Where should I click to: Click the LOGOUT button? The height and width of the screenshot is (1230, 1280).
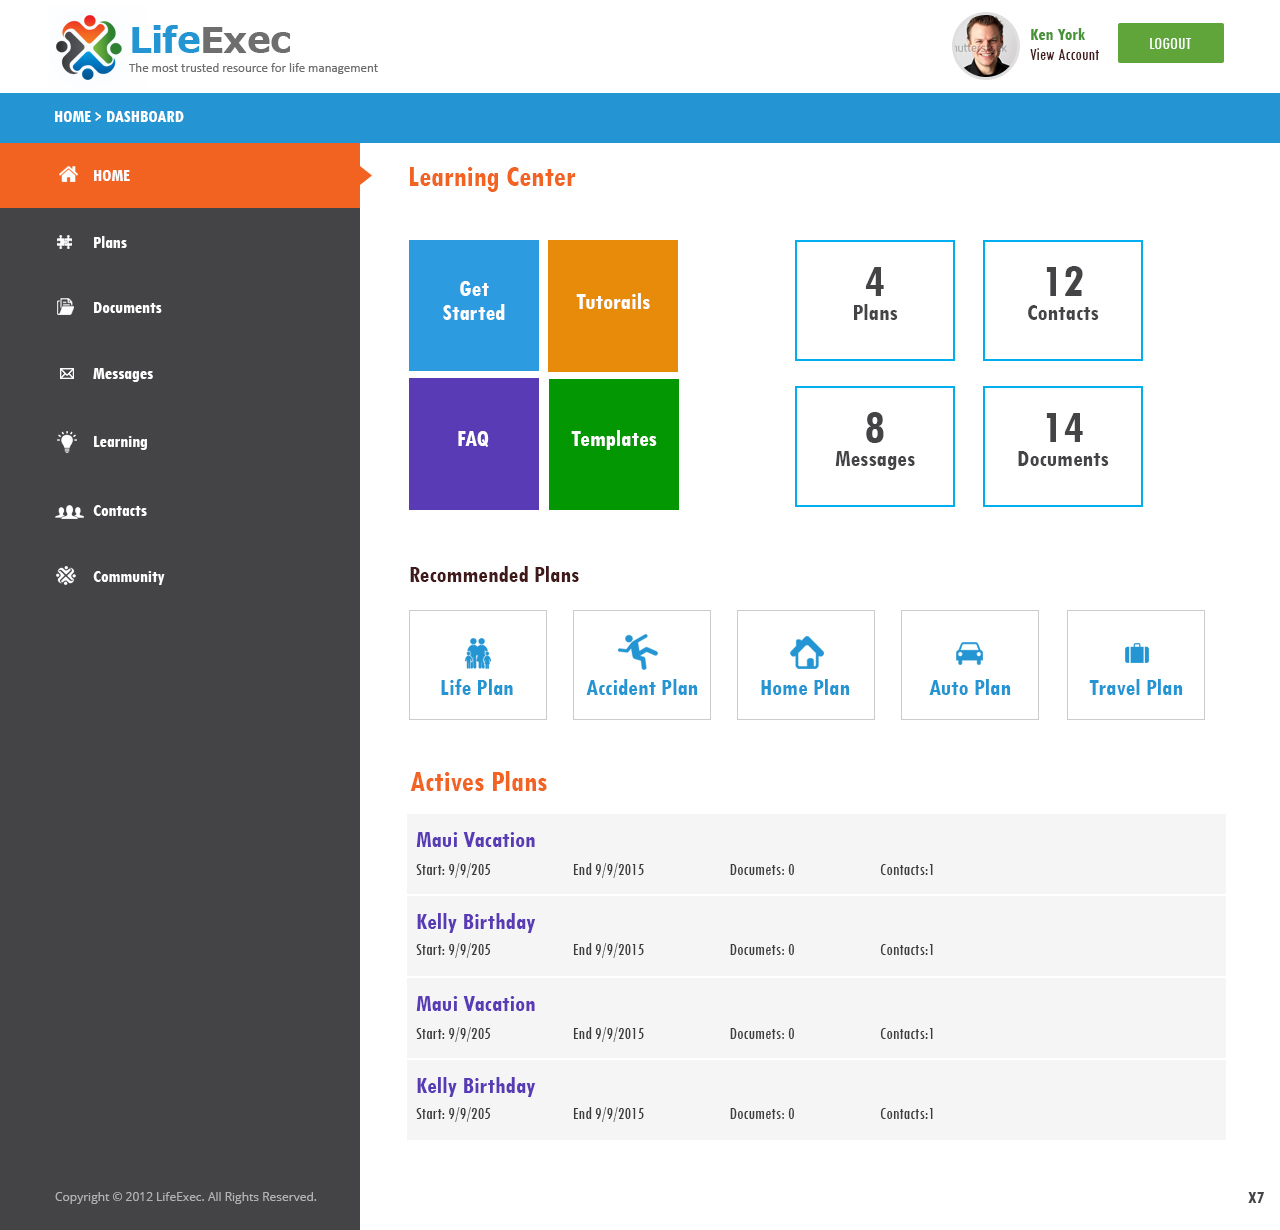tap(1170, 43)
